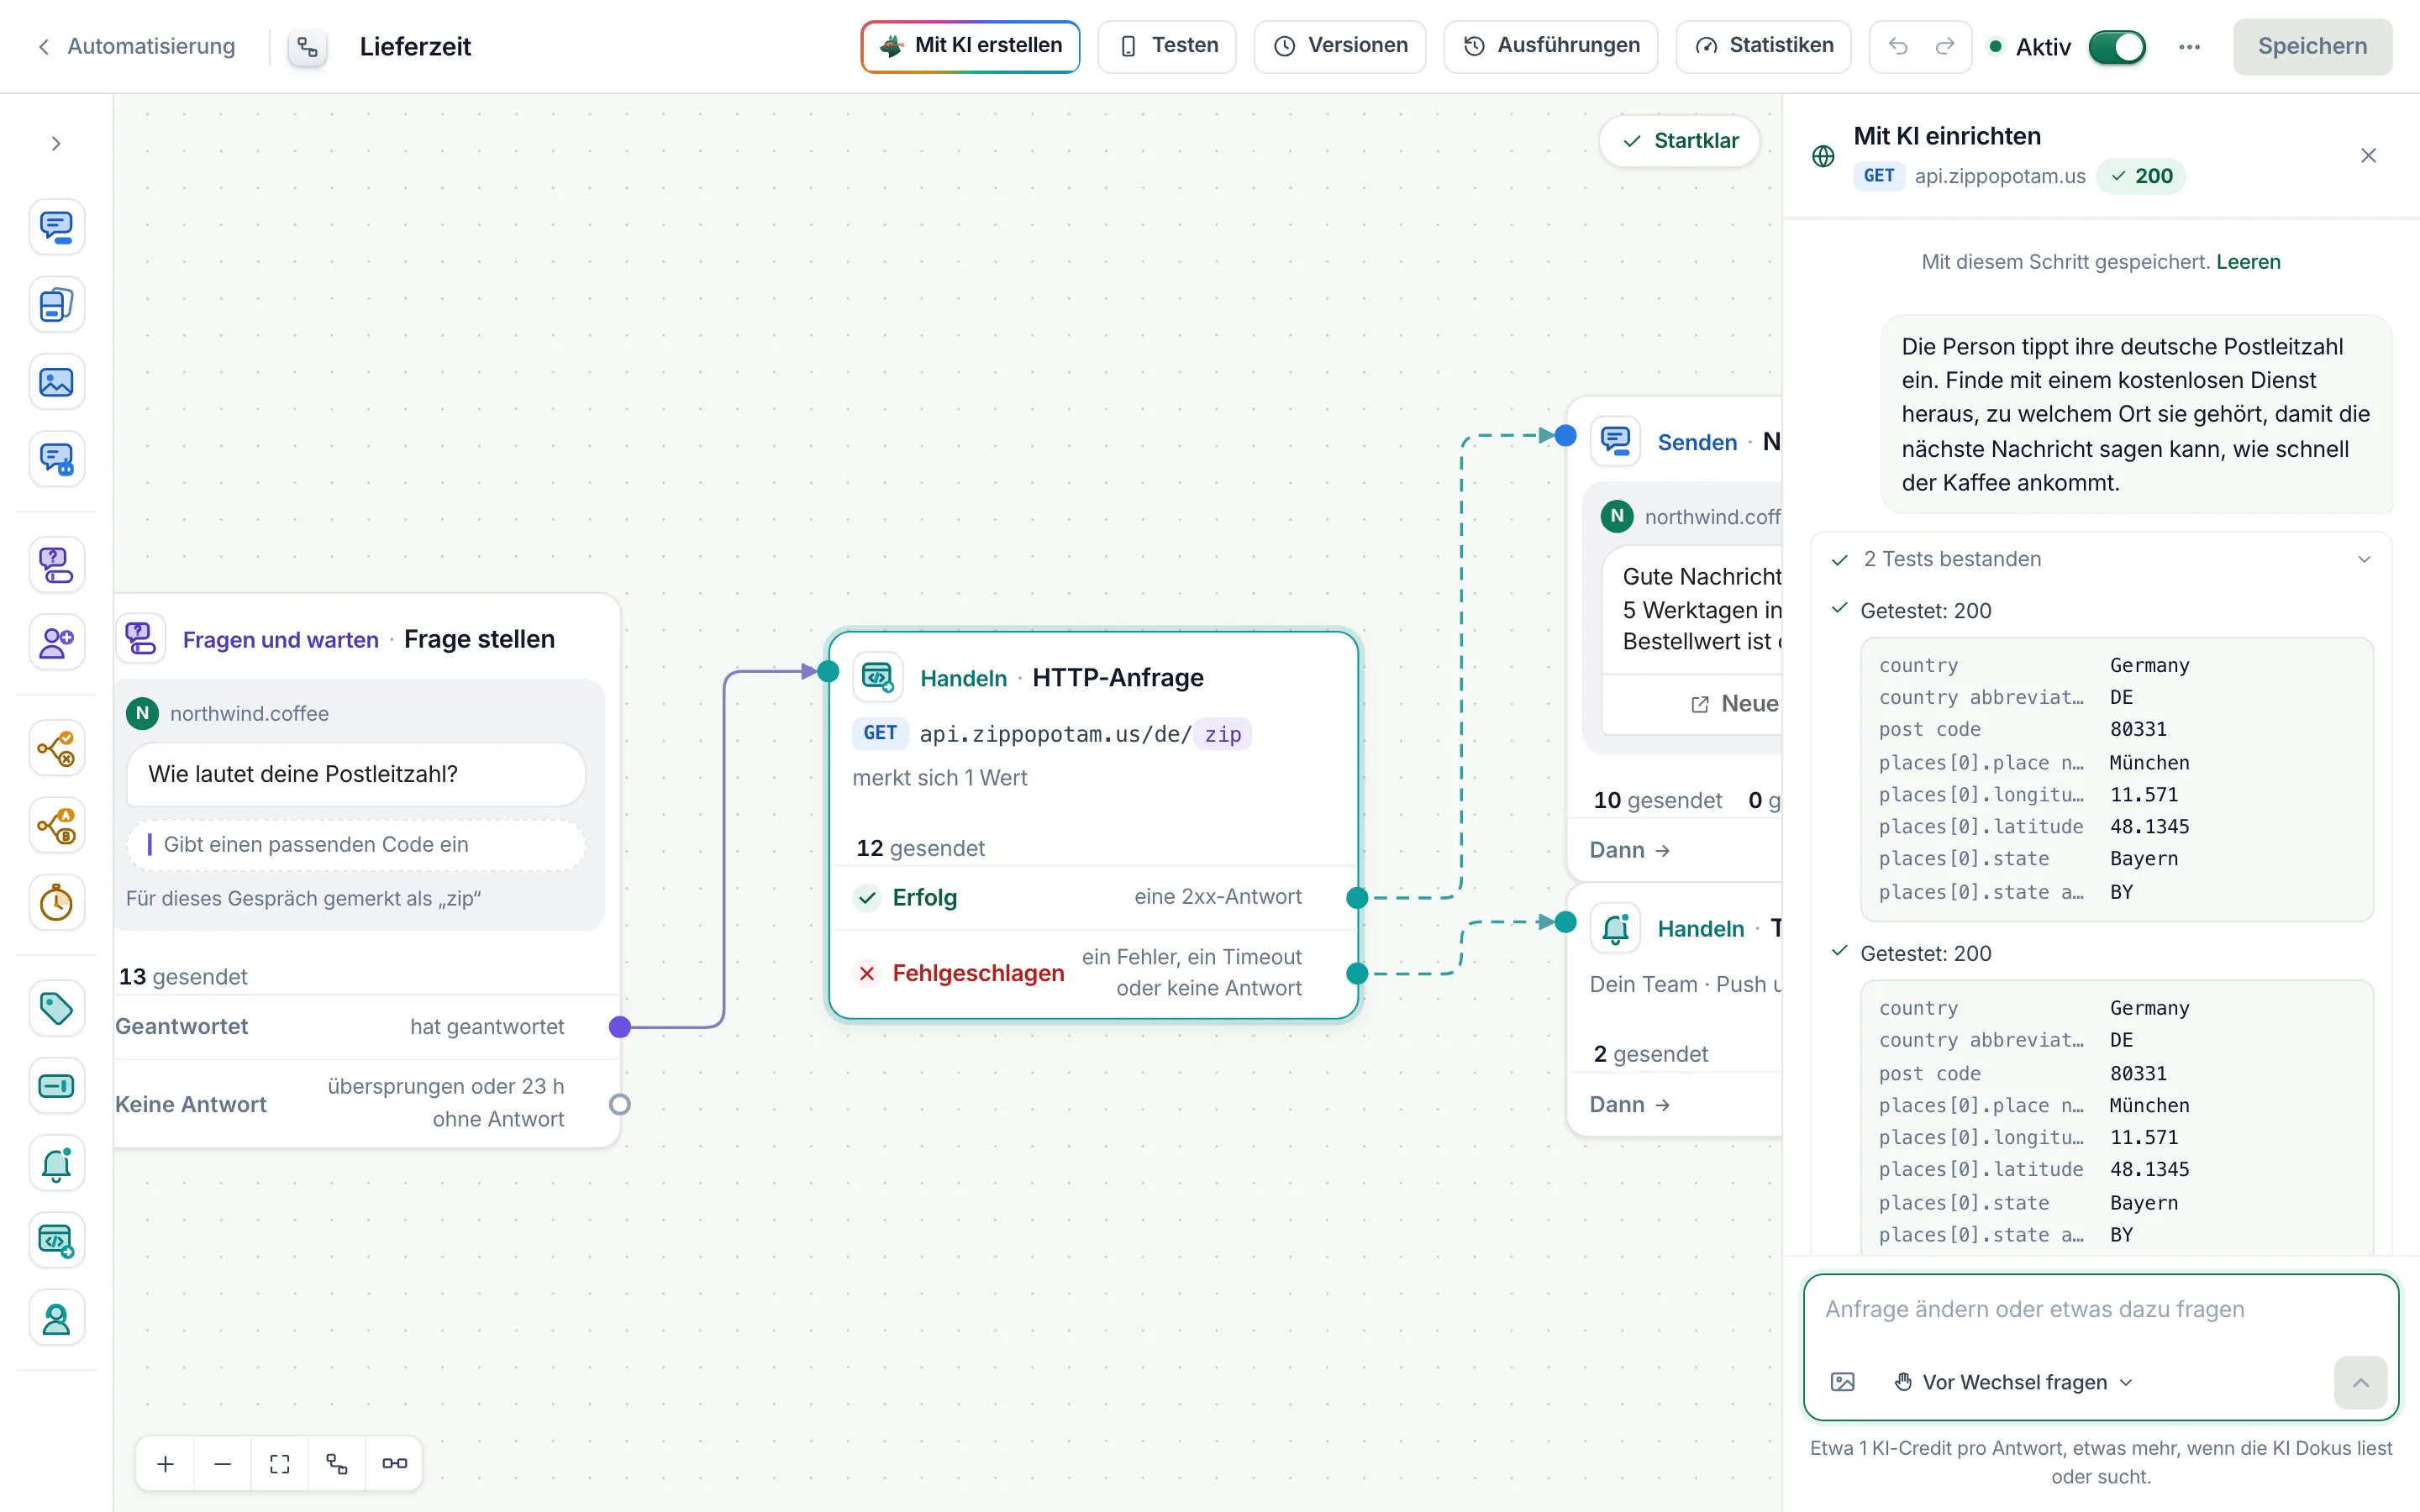Zoom out on the canvas with minus button
2420x1512 pixels.
[x=223, y=1464]
